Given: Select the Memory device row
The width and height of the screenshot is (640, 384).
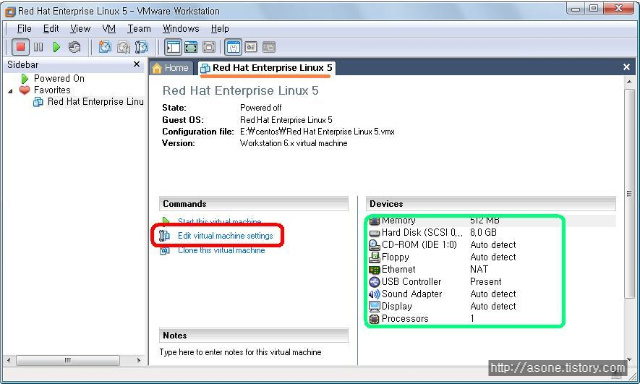Looking at the screenshot, I should coord(492,221).
